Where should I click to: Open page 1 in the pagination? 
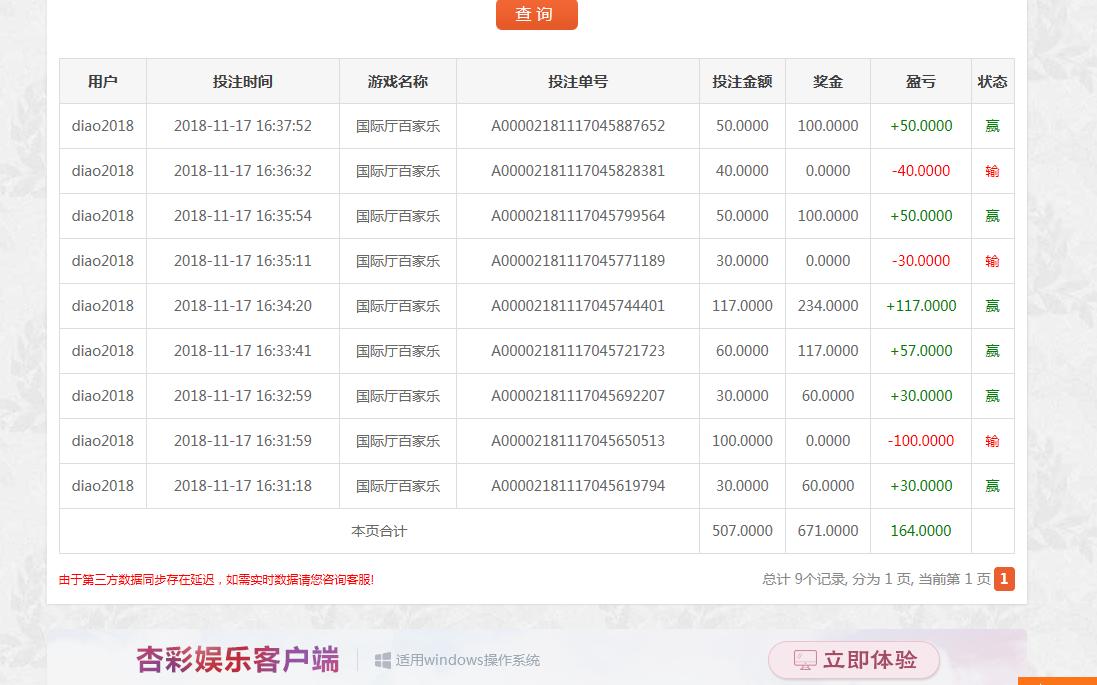[1004, 579]
